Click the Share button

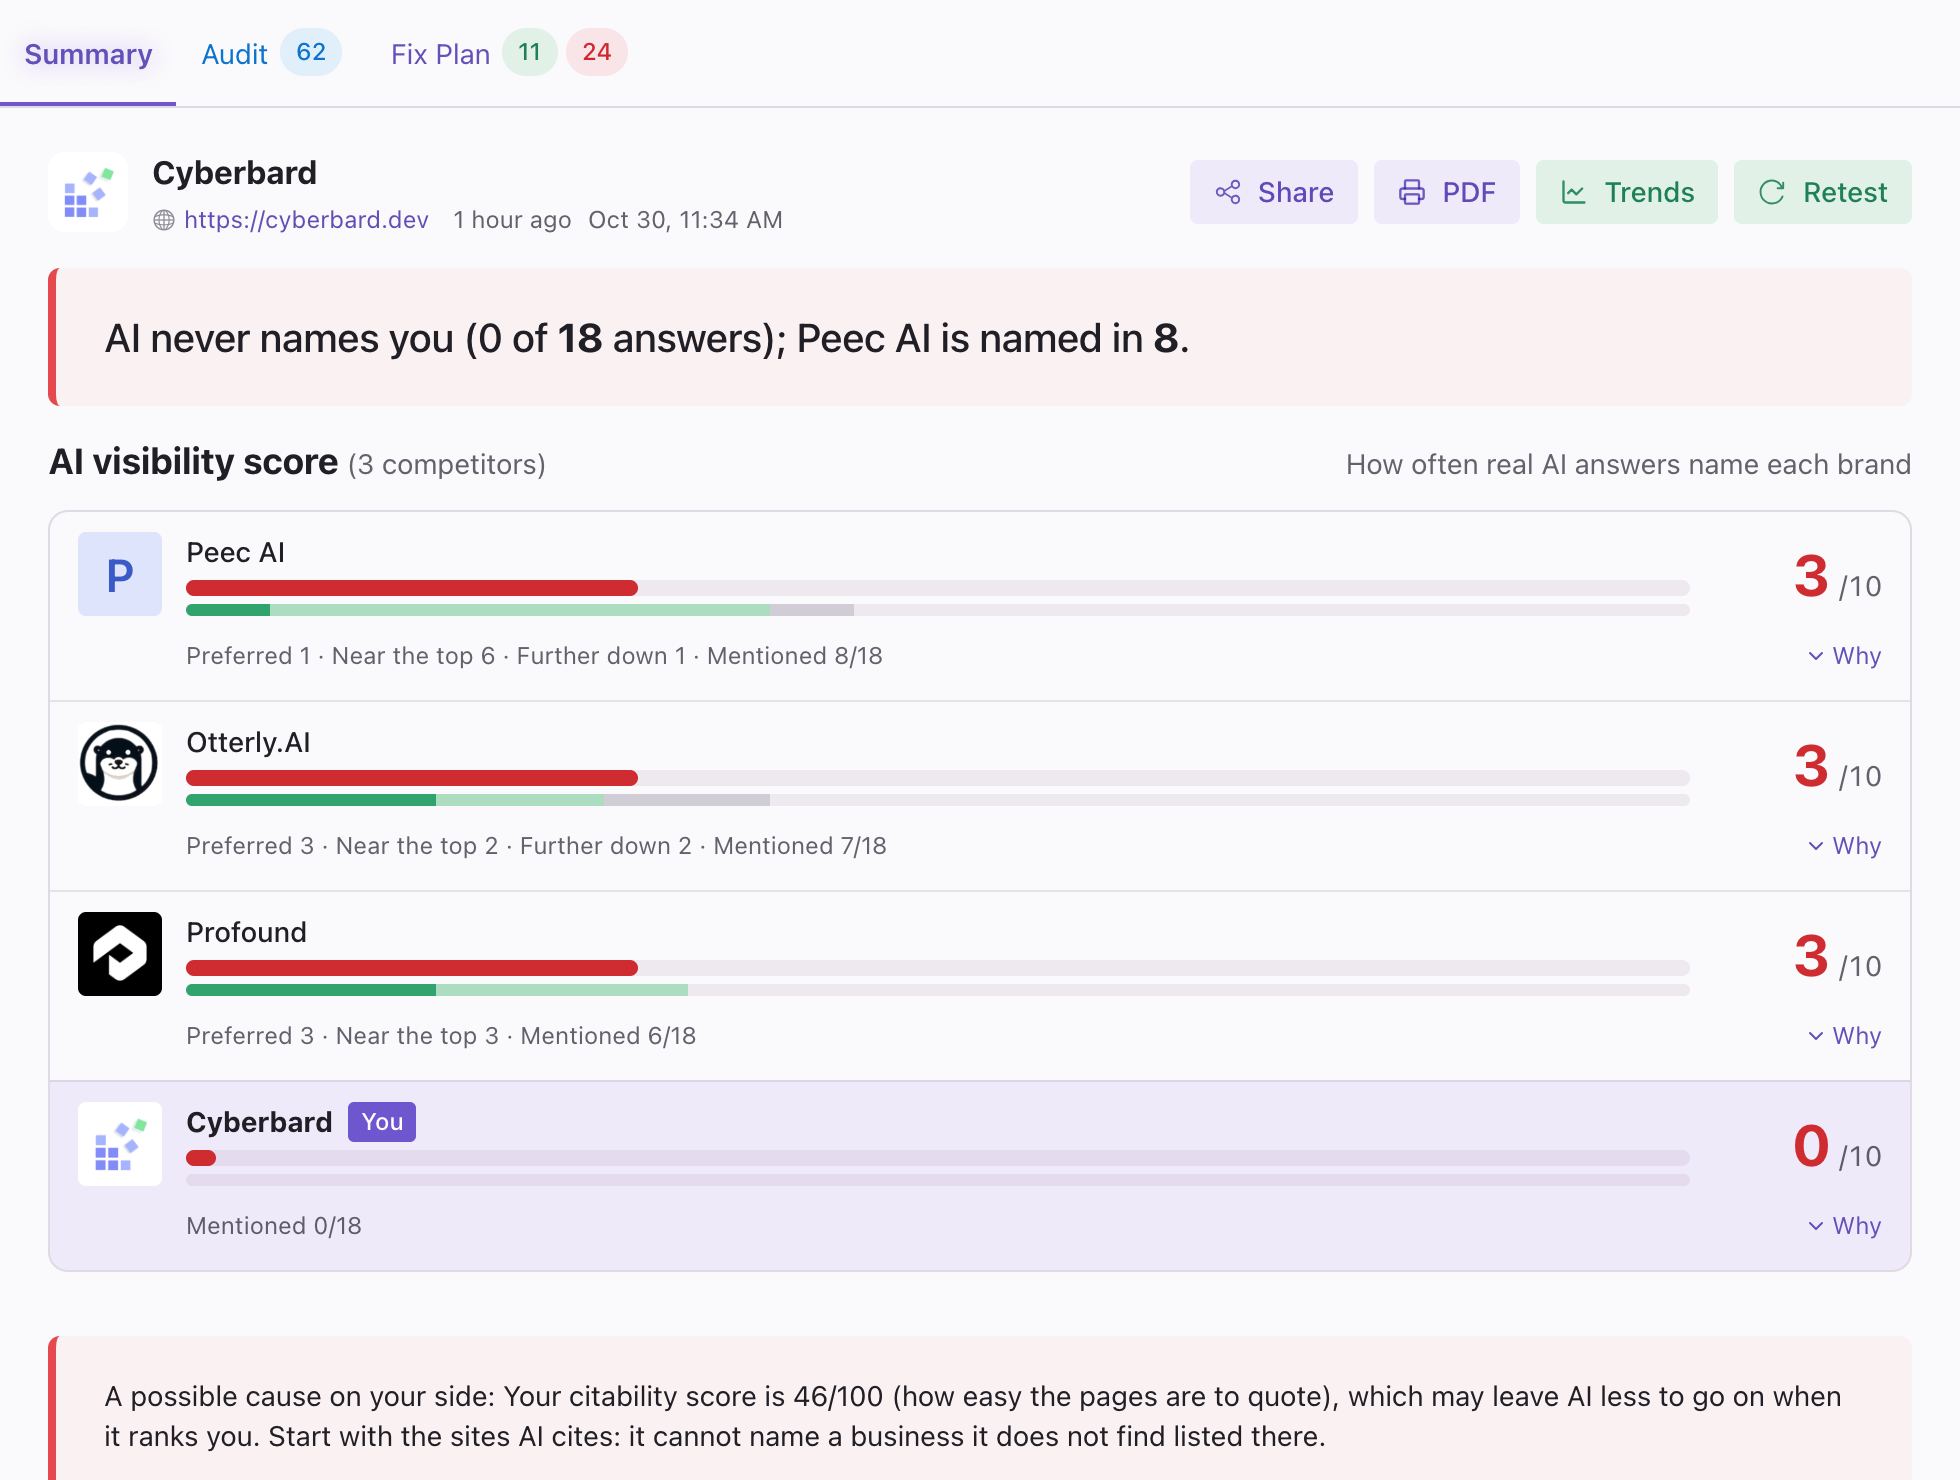coord(1273,192)
